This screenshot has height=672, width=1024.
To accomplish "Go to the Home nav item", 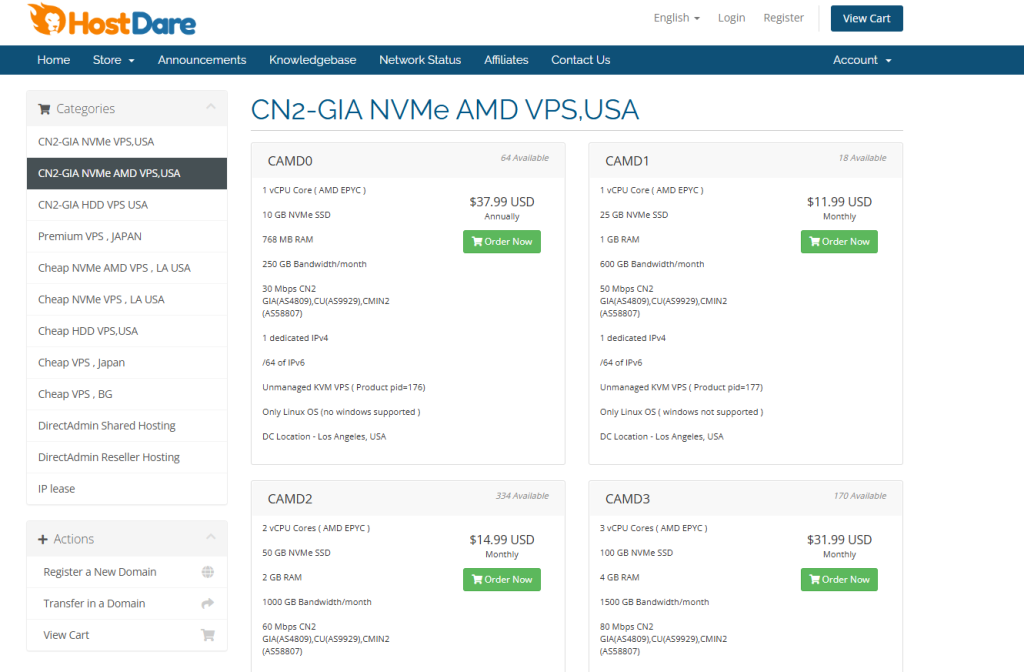I will pyautogui.click(x=54, y=60).
